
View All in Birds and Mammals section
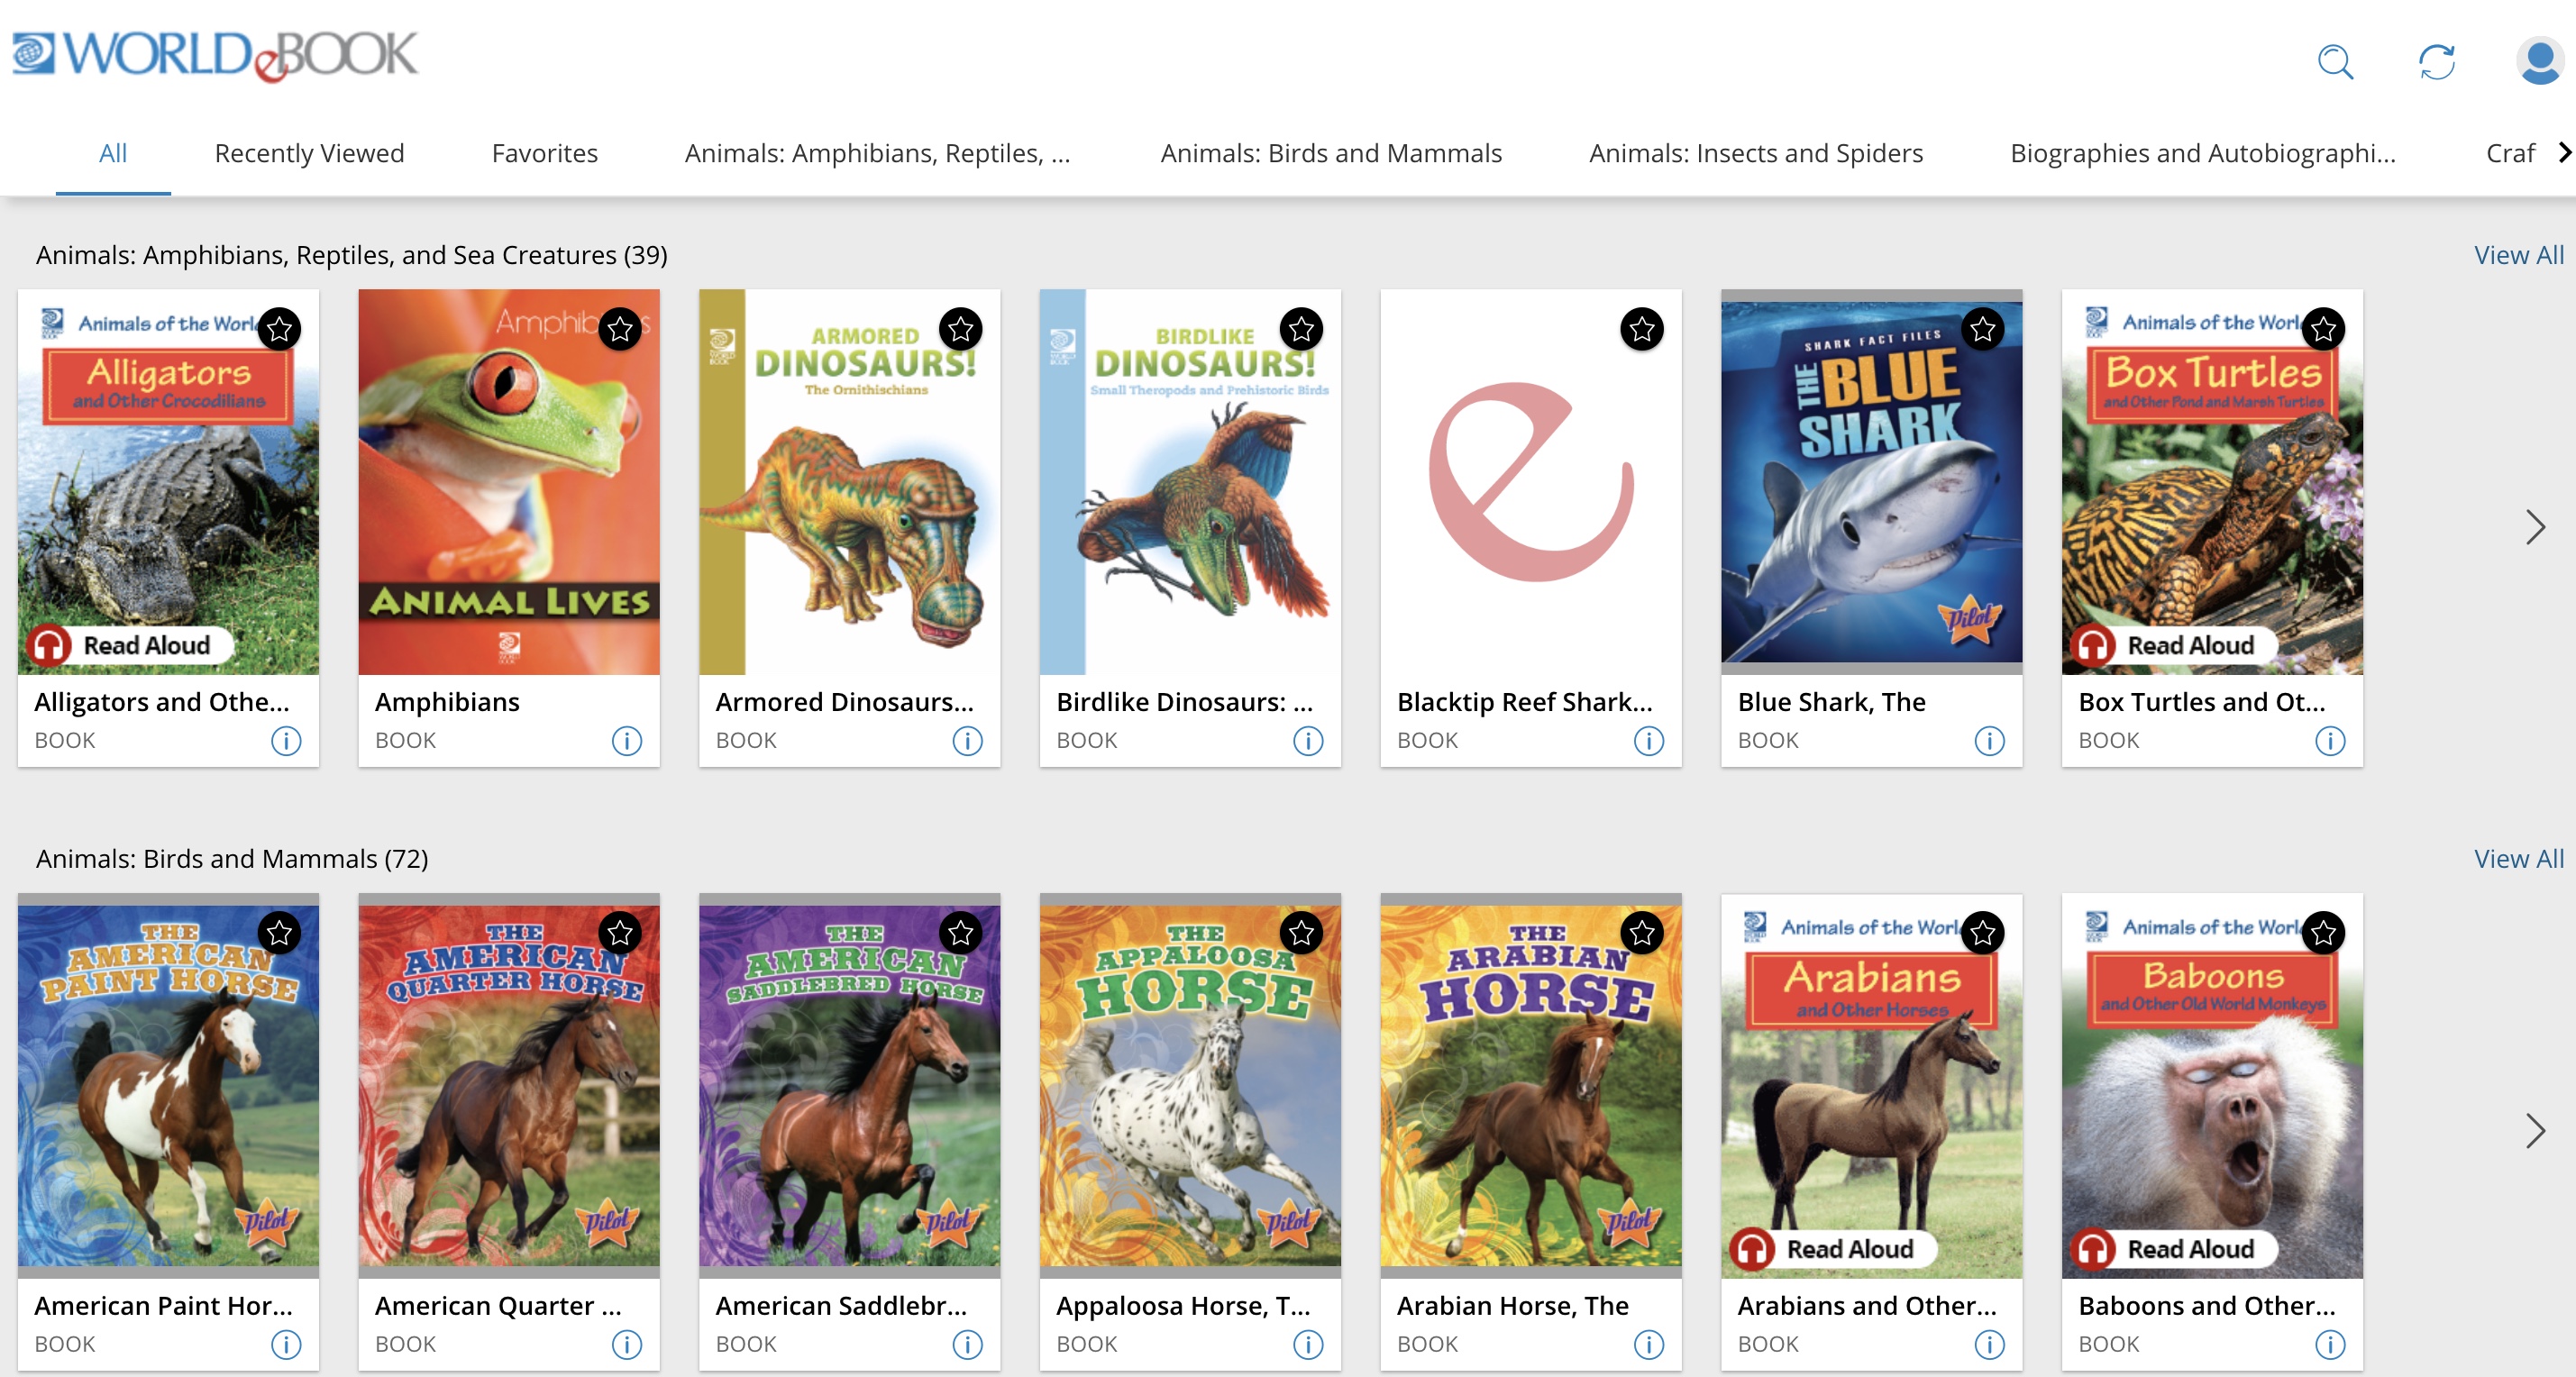click(x=2519, y=859)
